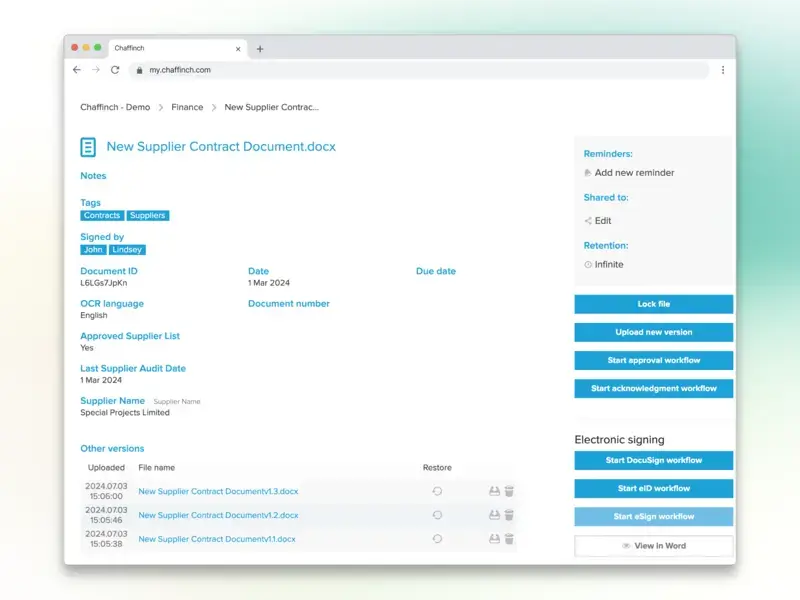Add new reminder
Viewport: 800px width, 600px height.
[634, 173]
